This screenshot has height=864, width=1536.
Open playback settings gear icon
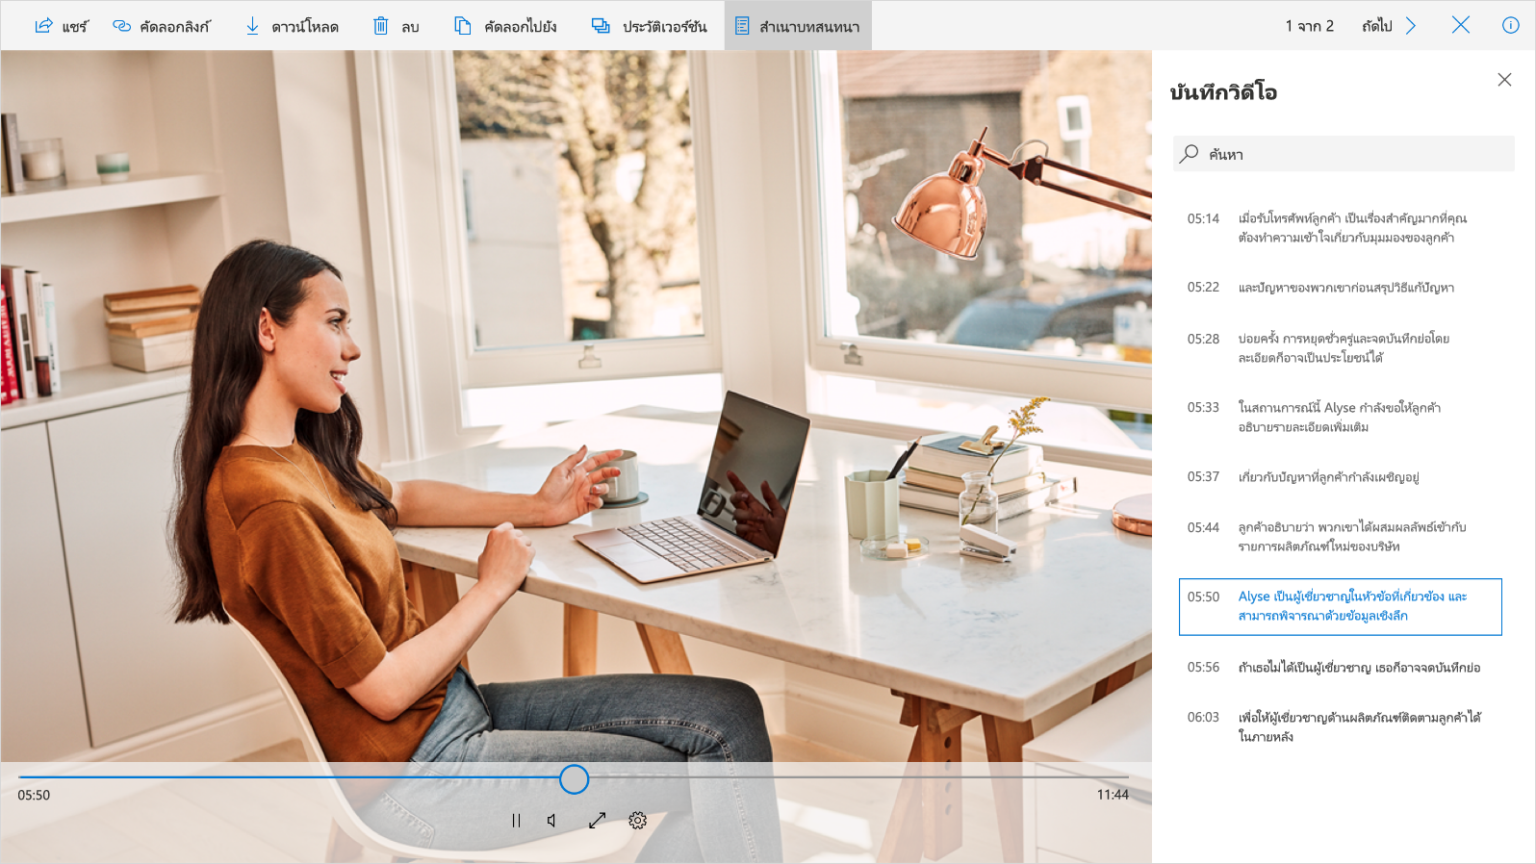(x=637, y=820)
